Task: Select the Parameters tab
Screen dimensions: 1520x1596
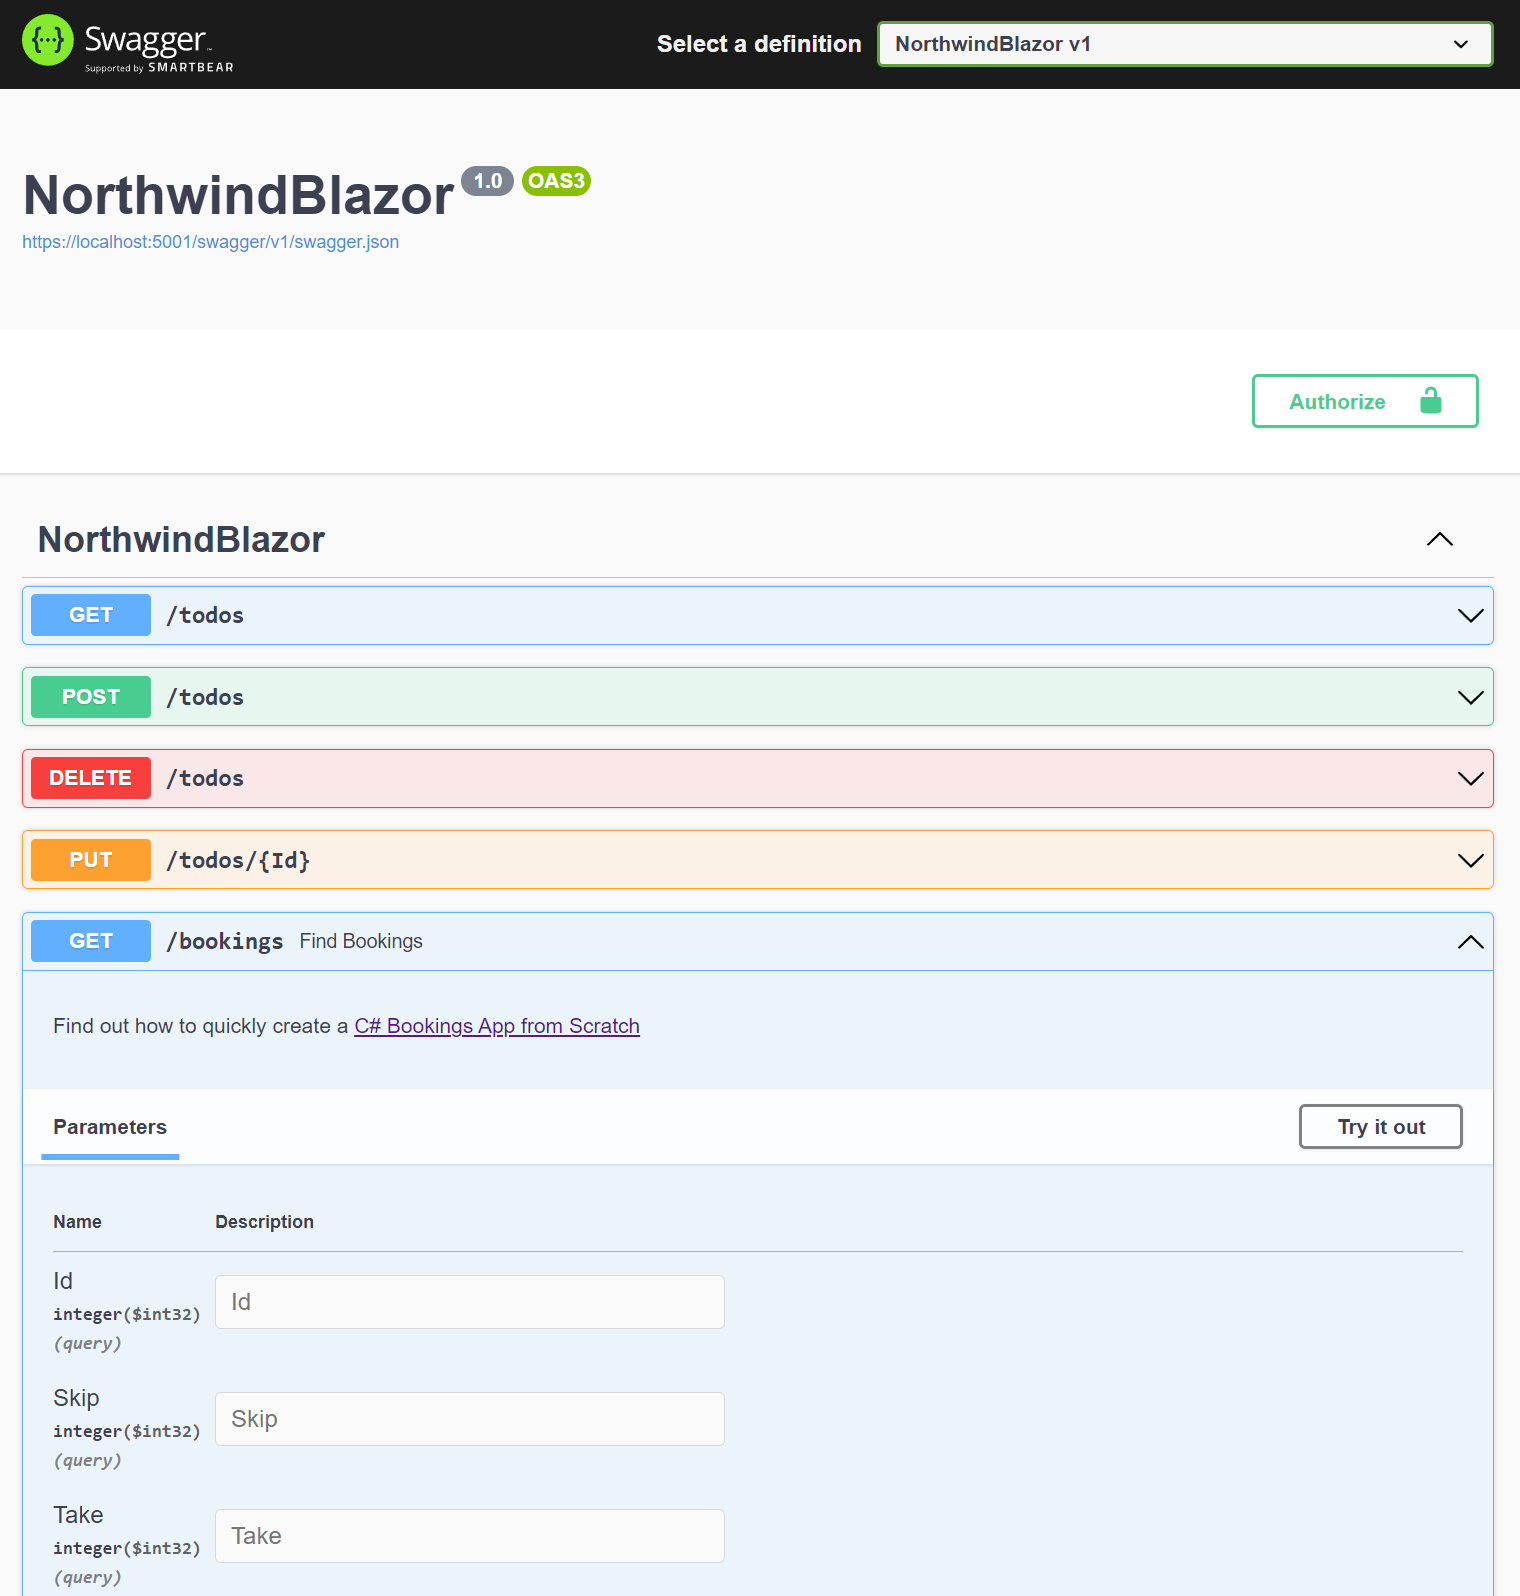Action: [110, 1127]
